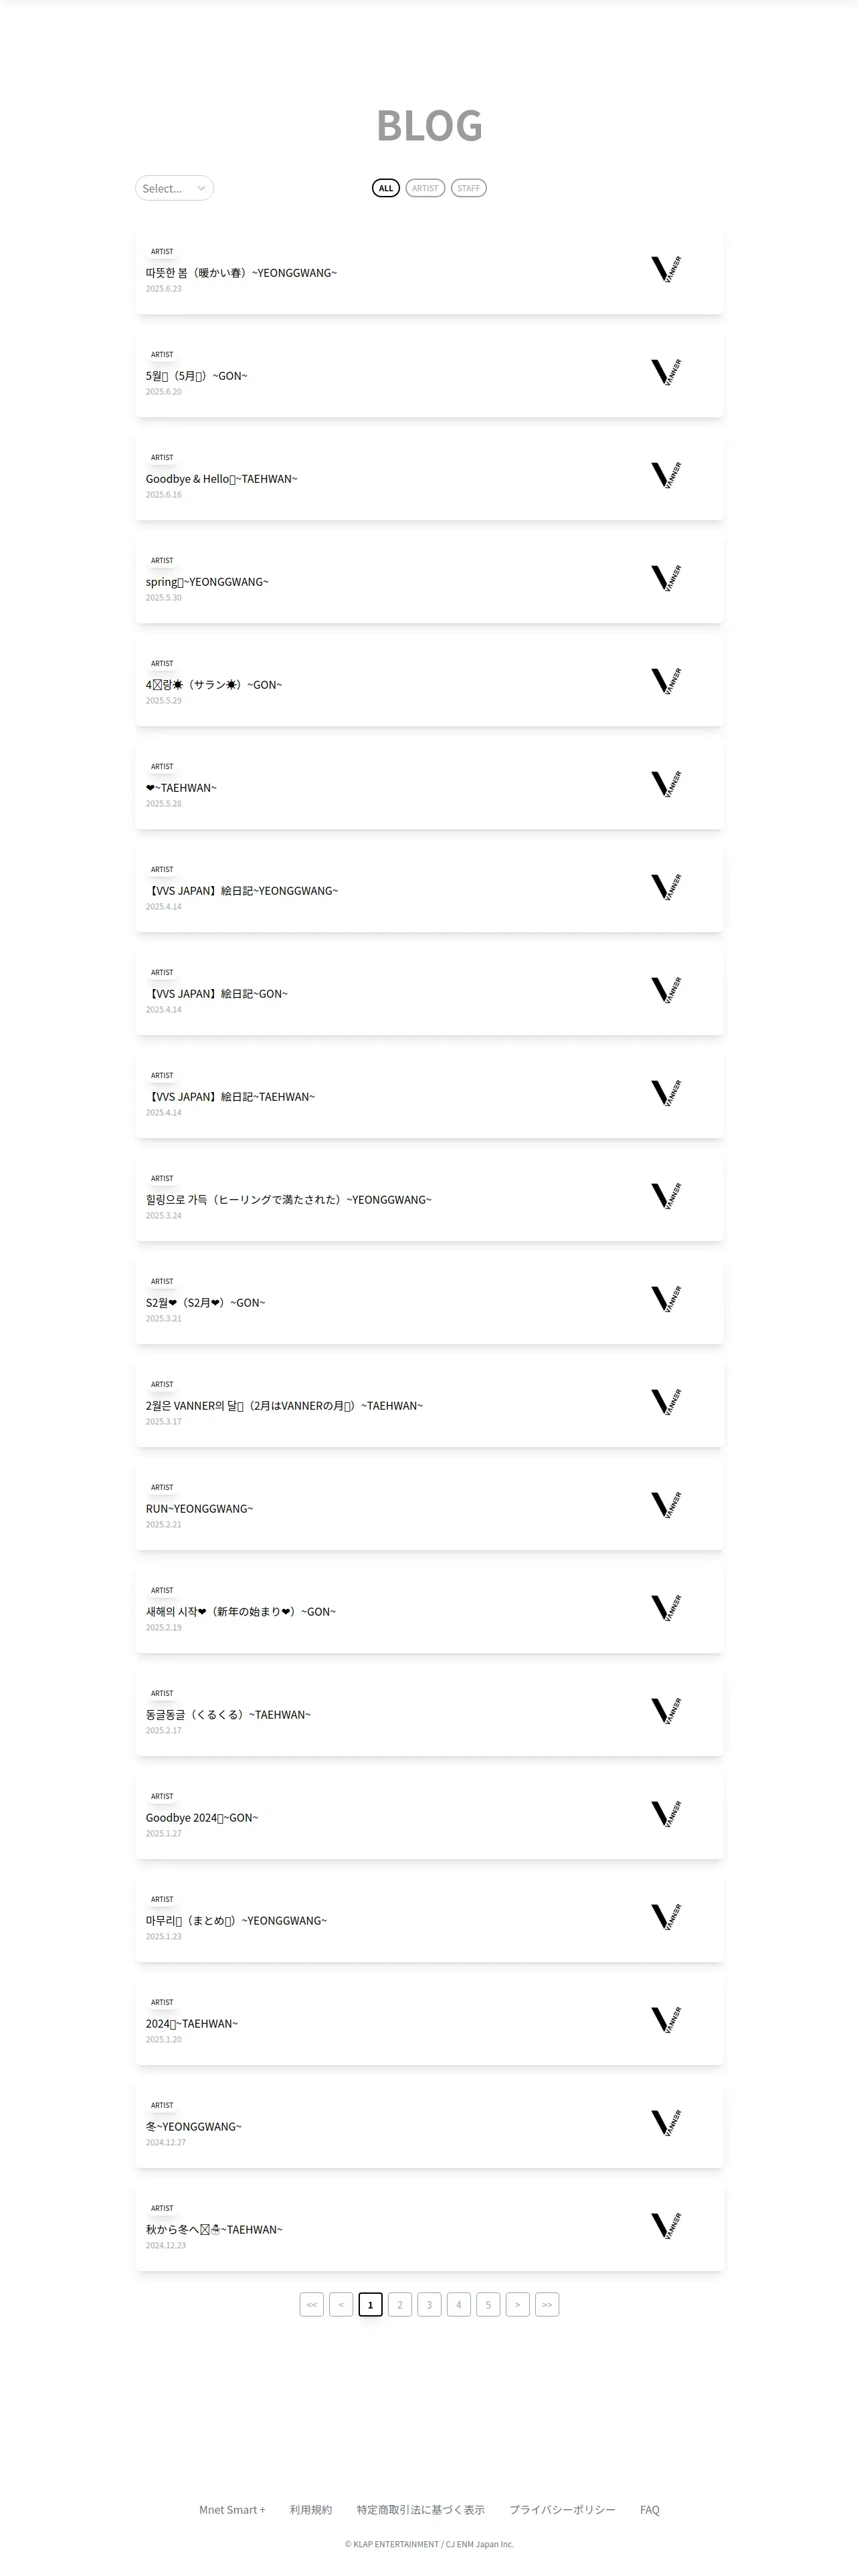Open page 3 of the blog list

click(429, 2304)
